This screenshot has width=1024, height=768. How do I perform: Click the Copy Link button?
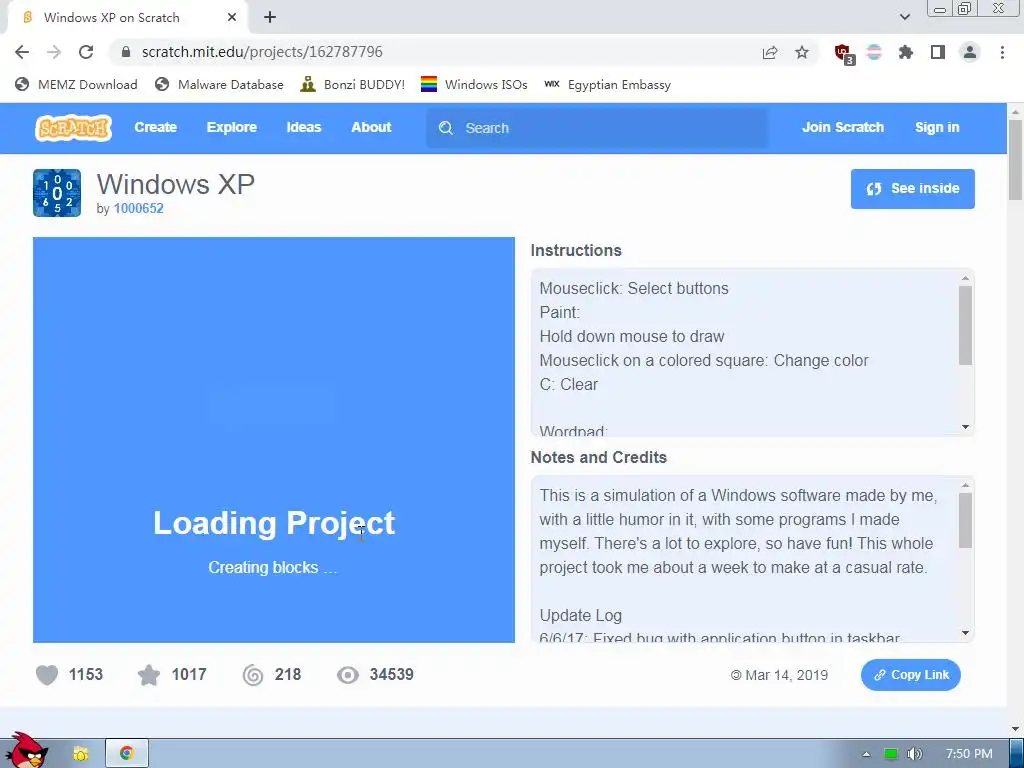(910, 675)
